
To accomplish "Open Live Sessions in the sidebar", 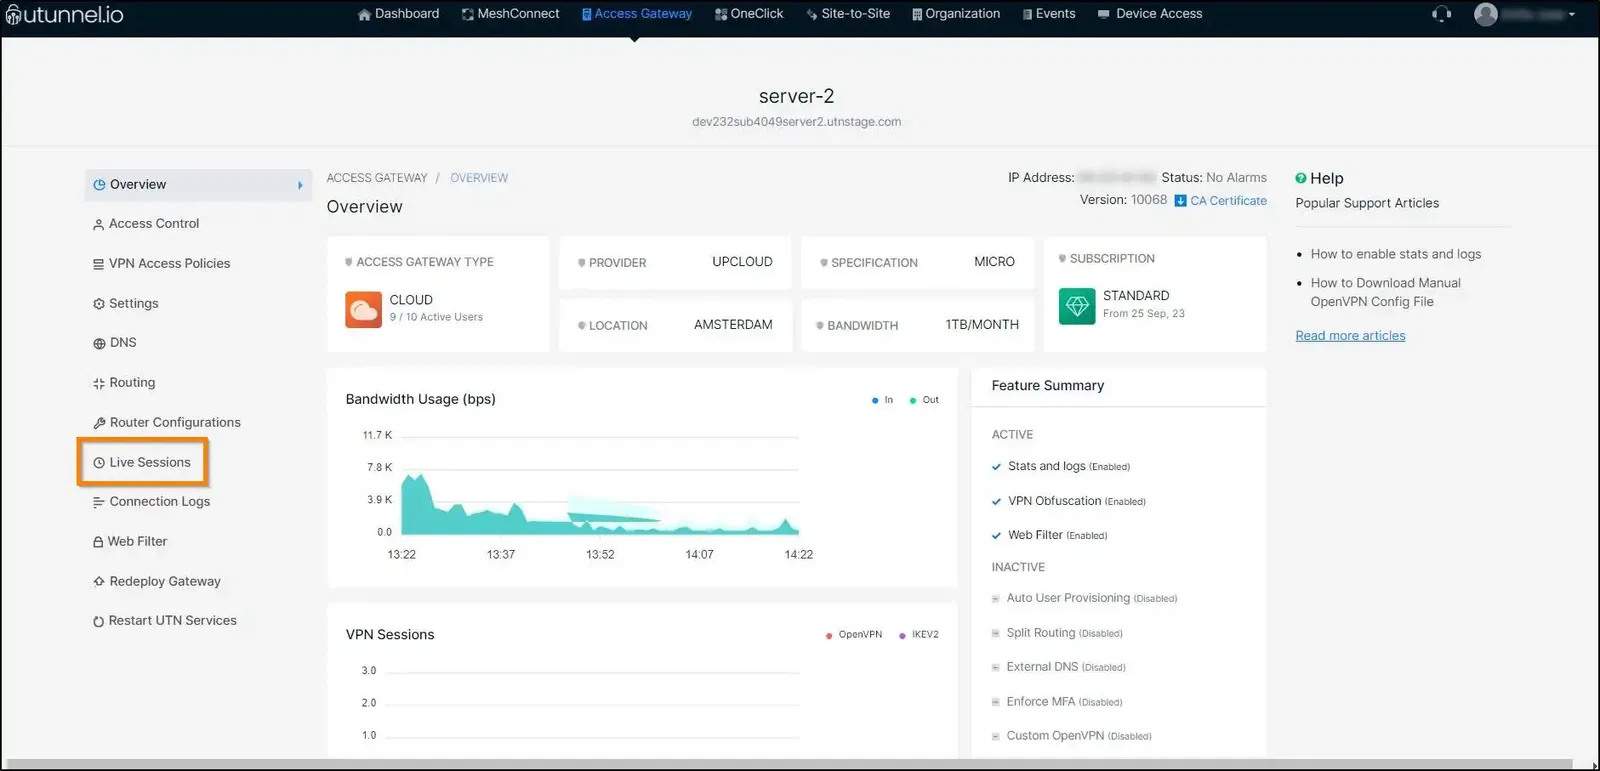I will pyautogui.click(x=150, y=463).
